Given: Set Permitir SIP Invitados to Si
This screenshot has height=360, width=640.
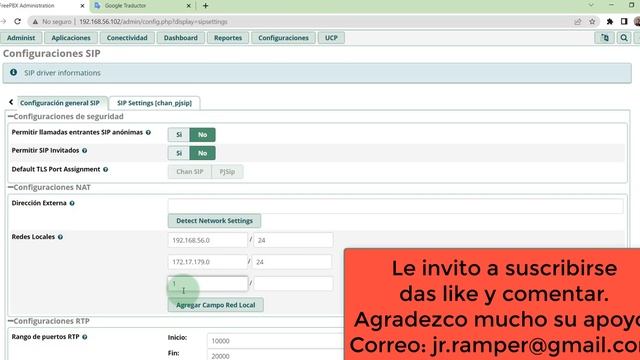Looking at the screenshot, I should pos(179,153).
